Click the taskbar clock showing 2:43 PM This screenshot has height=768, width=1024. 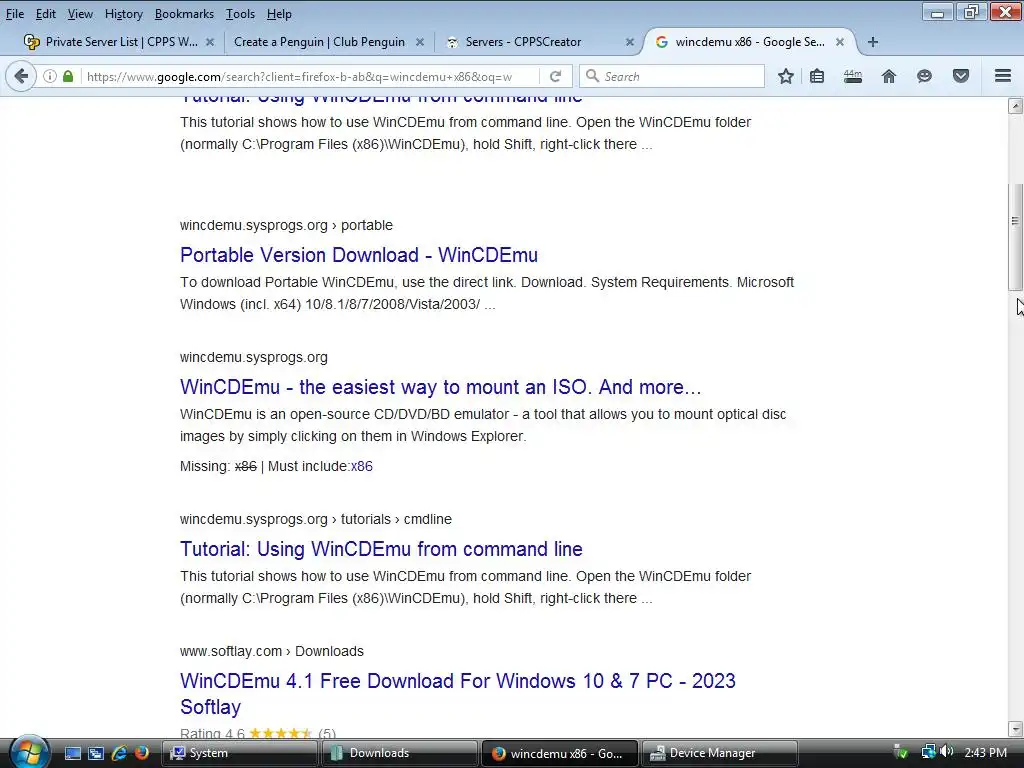pos(985,752)
